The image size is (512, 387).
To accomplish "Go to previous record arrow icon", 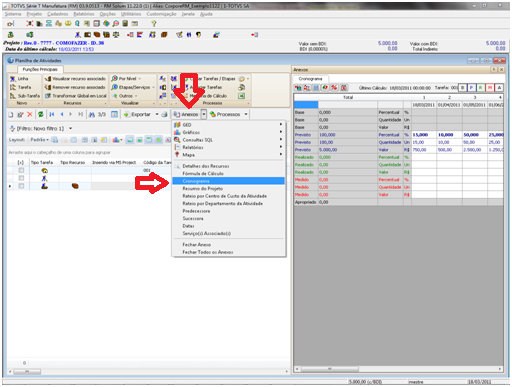I will [x=62, y=114].
